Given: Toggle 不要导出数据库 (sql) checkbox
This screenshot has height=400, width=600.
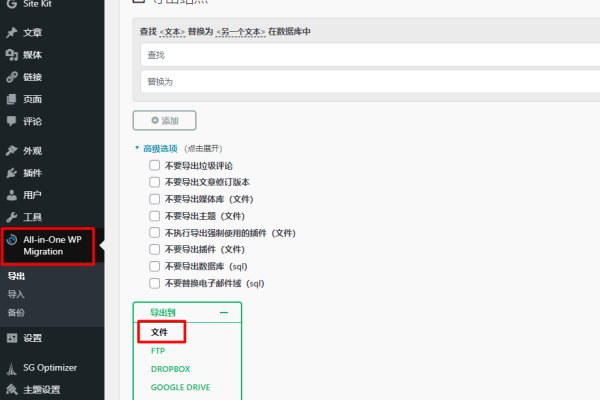Looking at the screenshot, I should coord(155,266).
